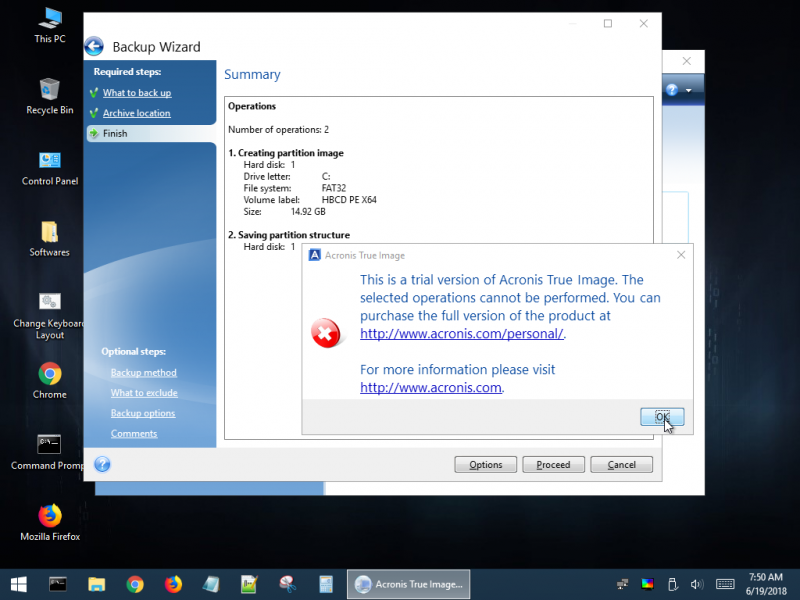
Task: Click the Proceed button
Action: coord(553,465)
